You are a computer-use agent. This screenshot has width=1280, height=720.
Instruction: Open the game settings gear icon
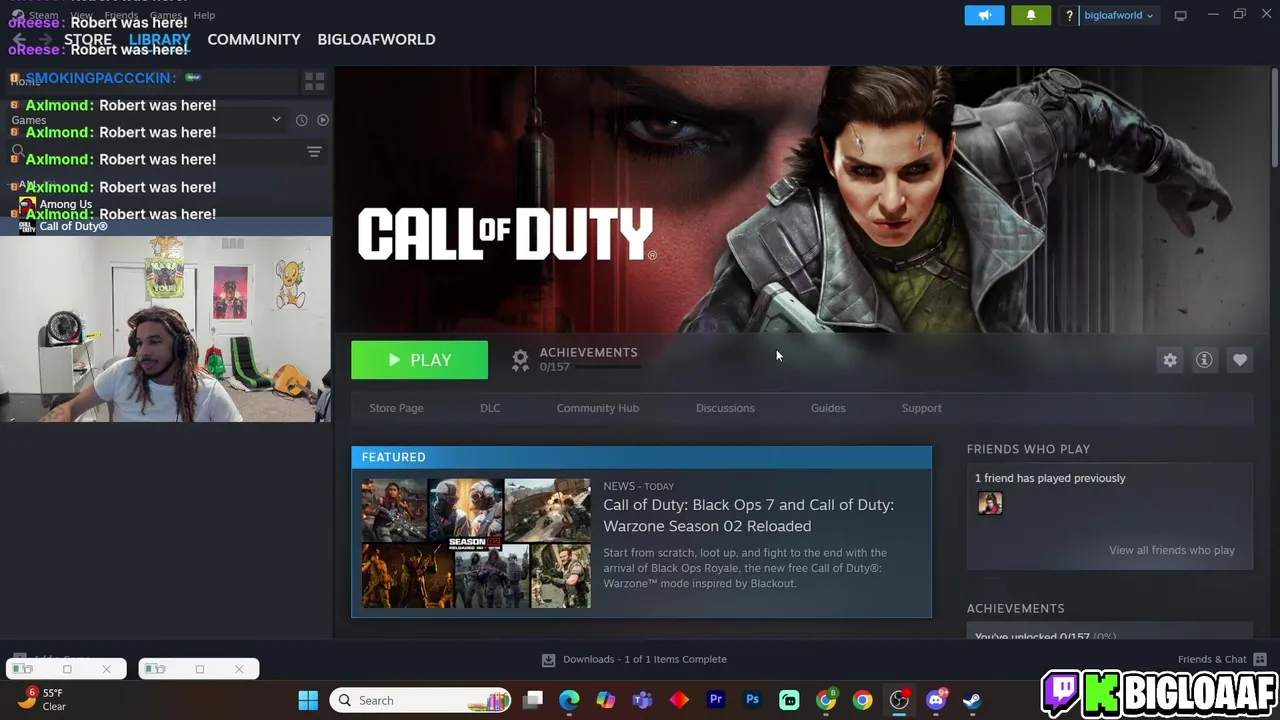point(1170,360)
